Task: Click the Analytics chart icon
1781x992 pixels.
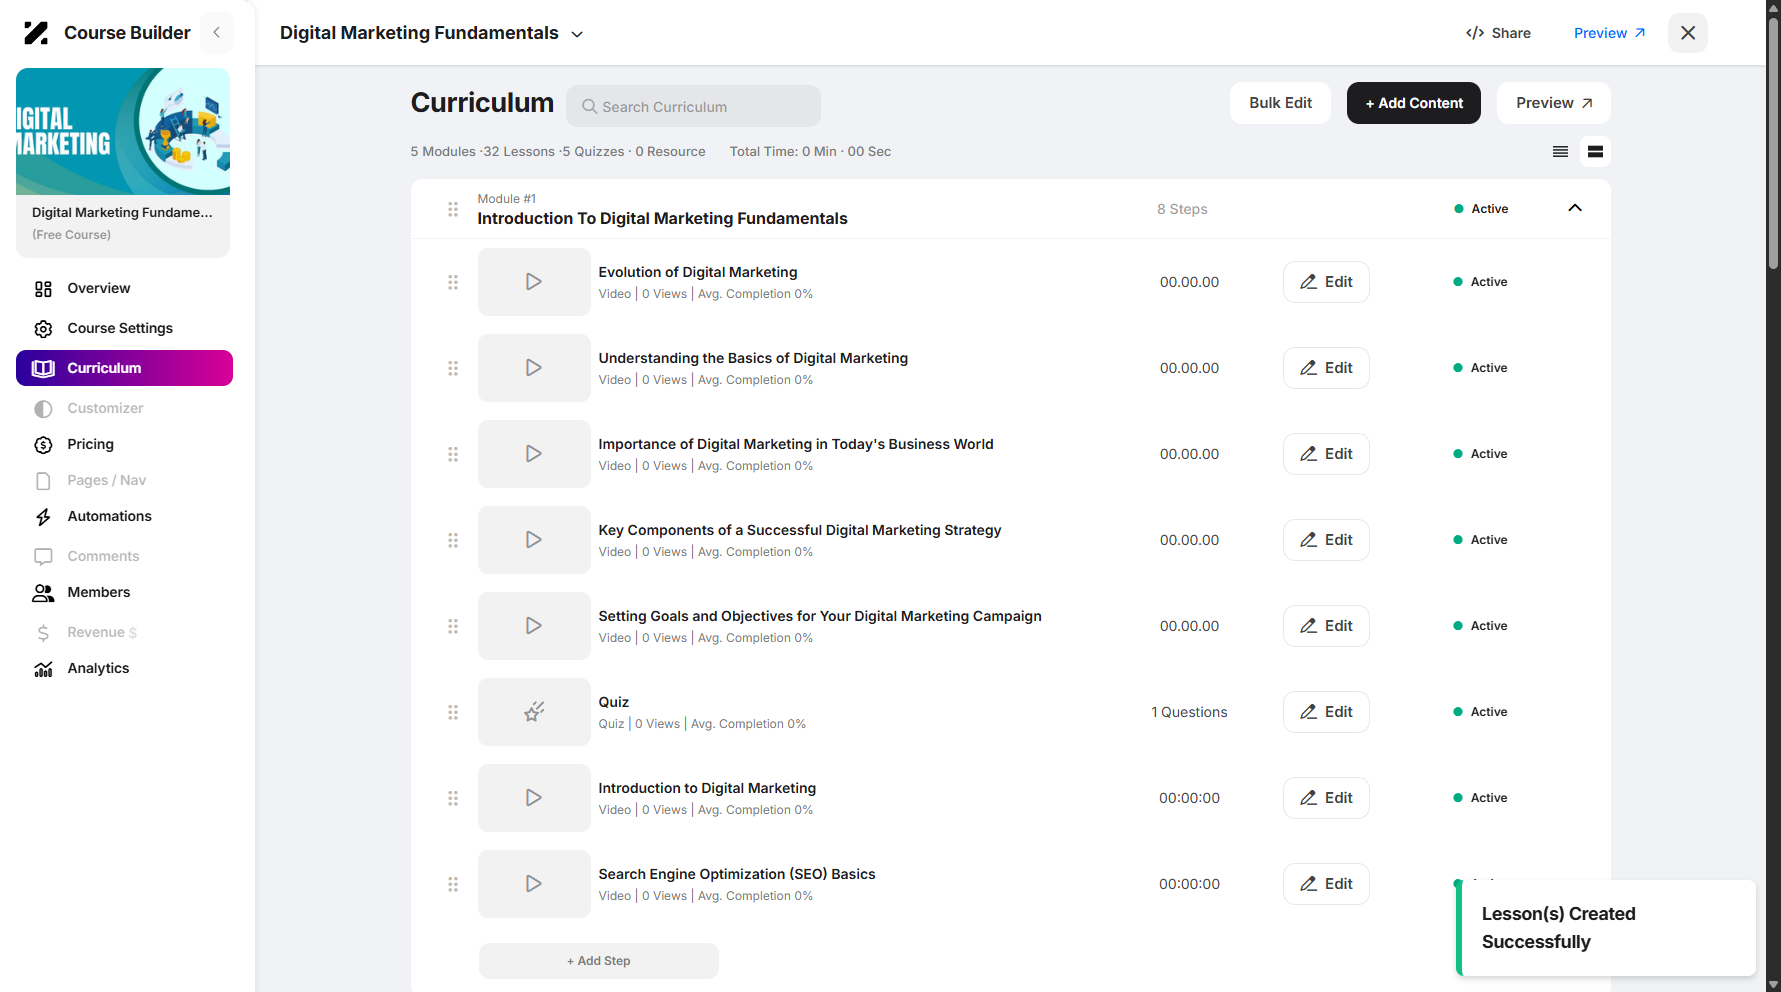Action: coord(43,669)
